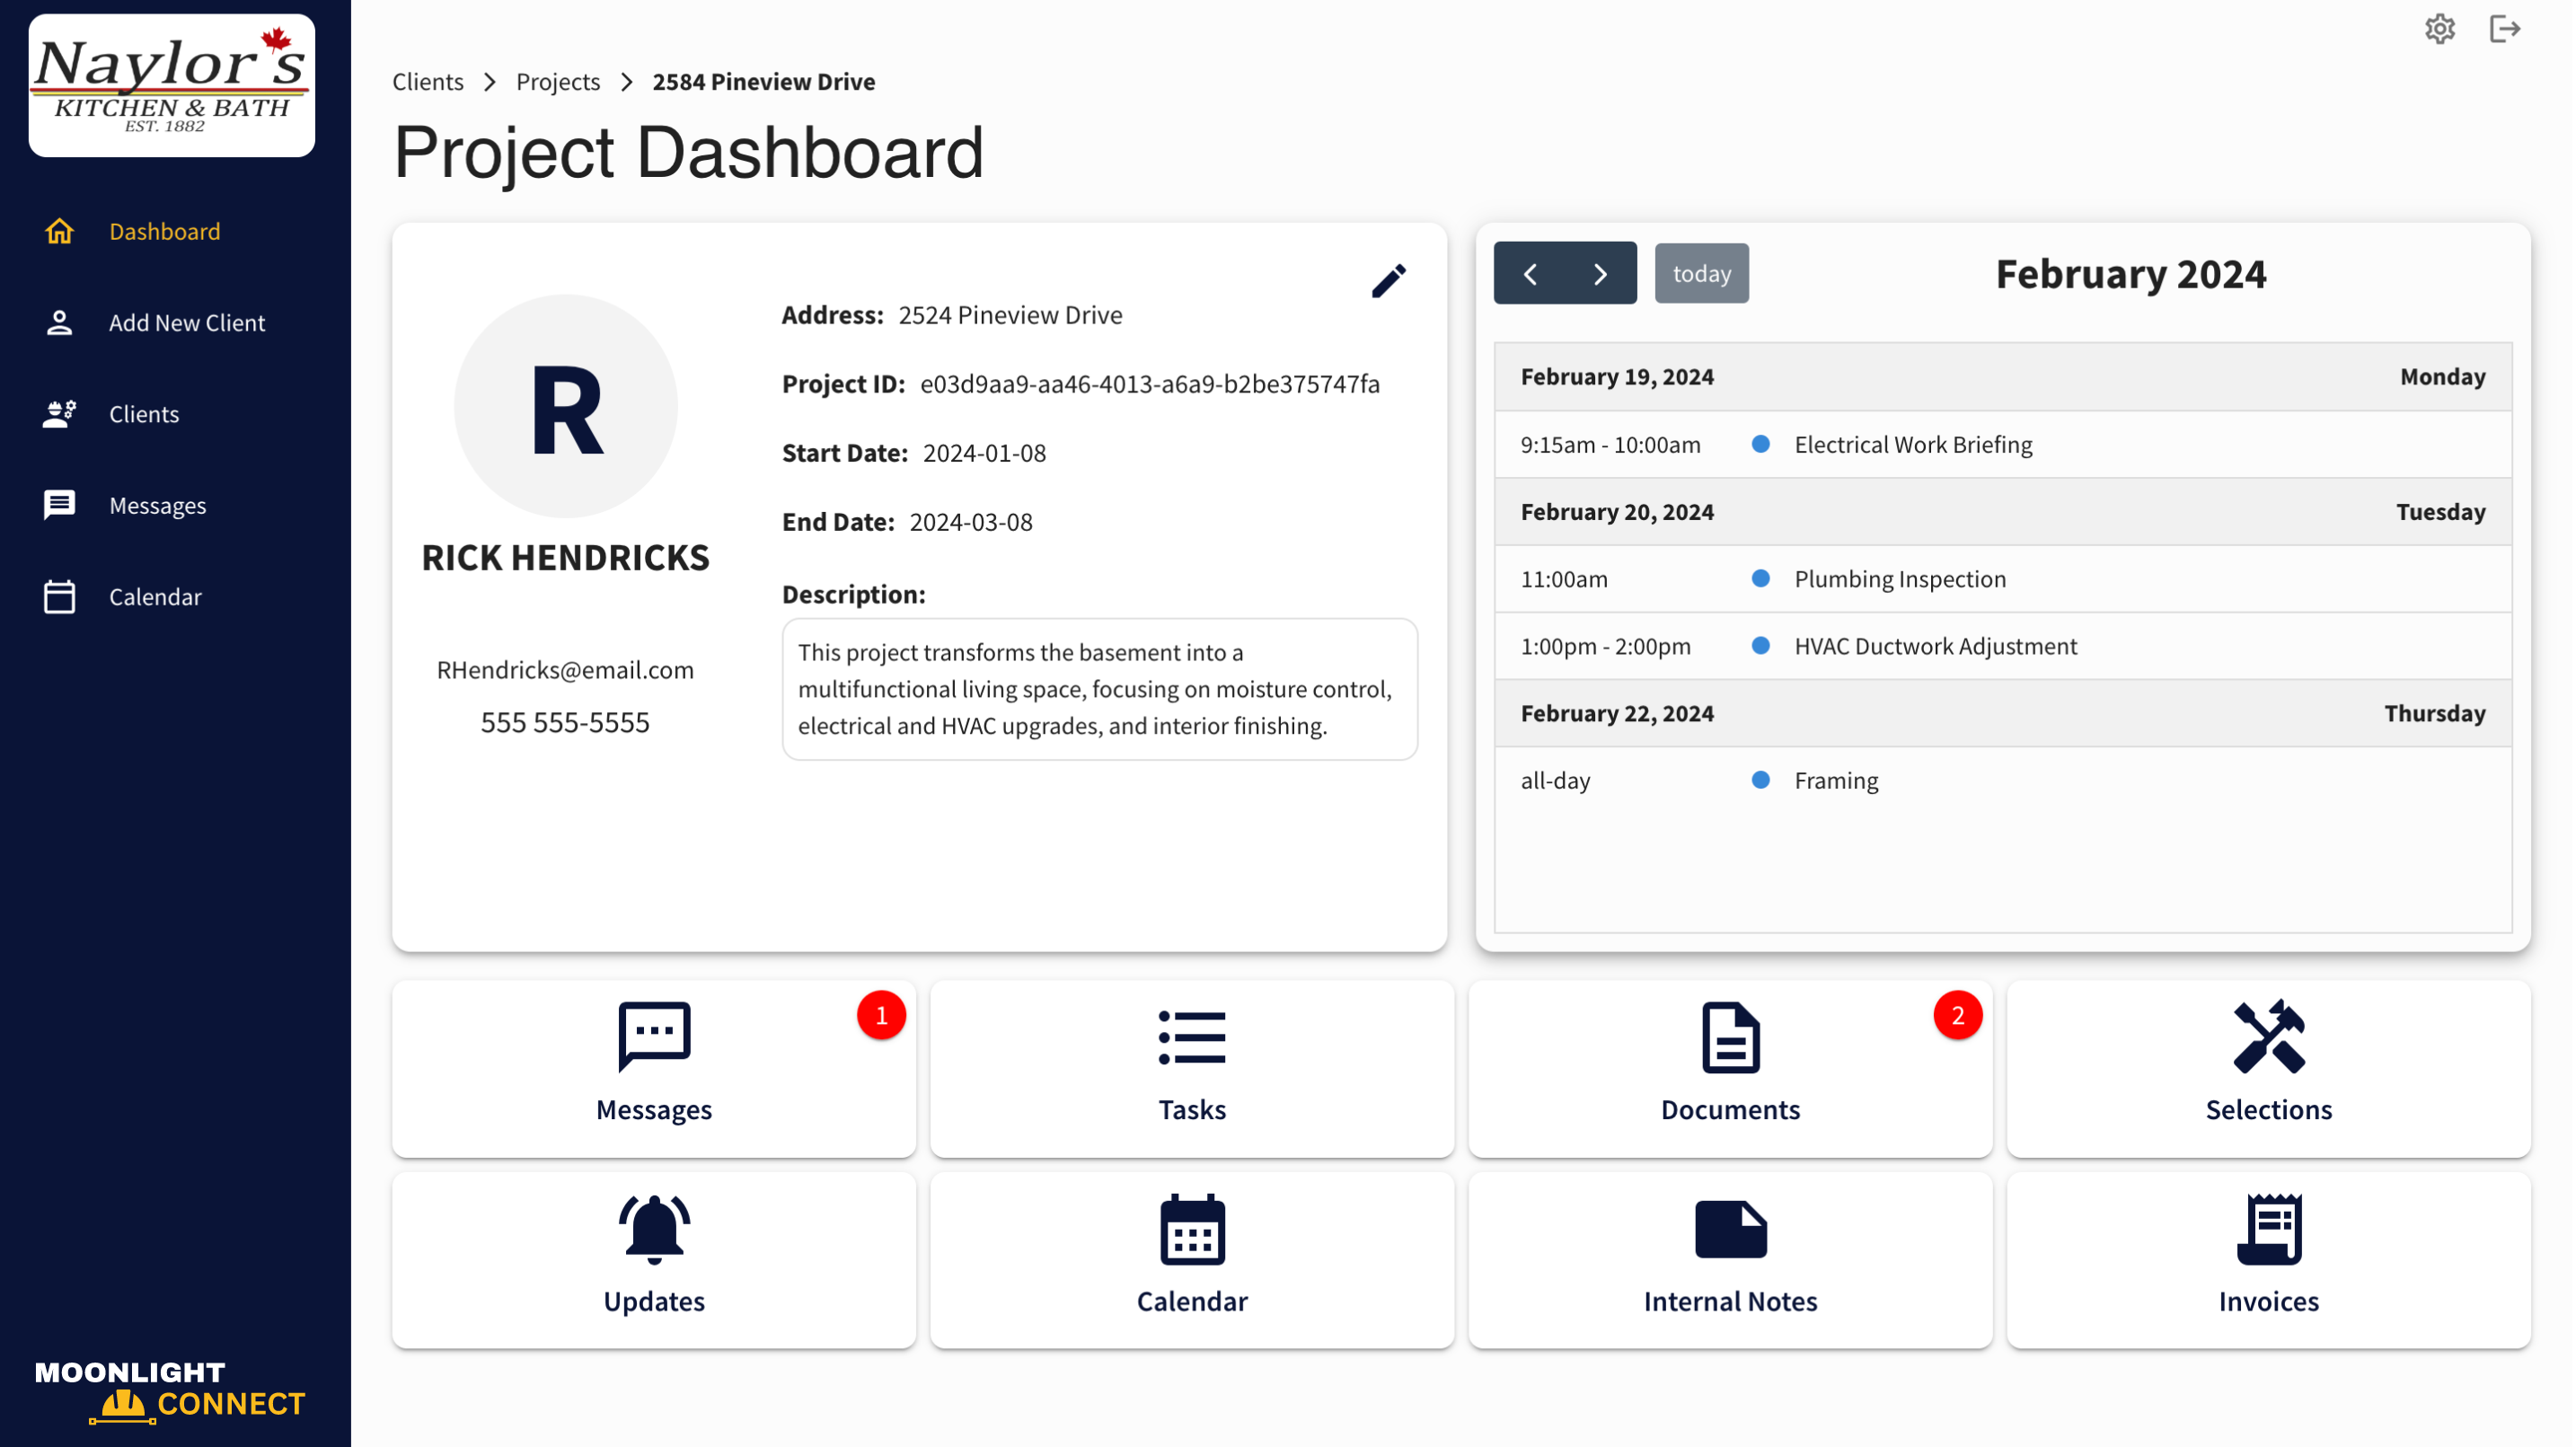2576x1447 pixels.
Task: Select Add New Client menu item
Action: (187, 323)
